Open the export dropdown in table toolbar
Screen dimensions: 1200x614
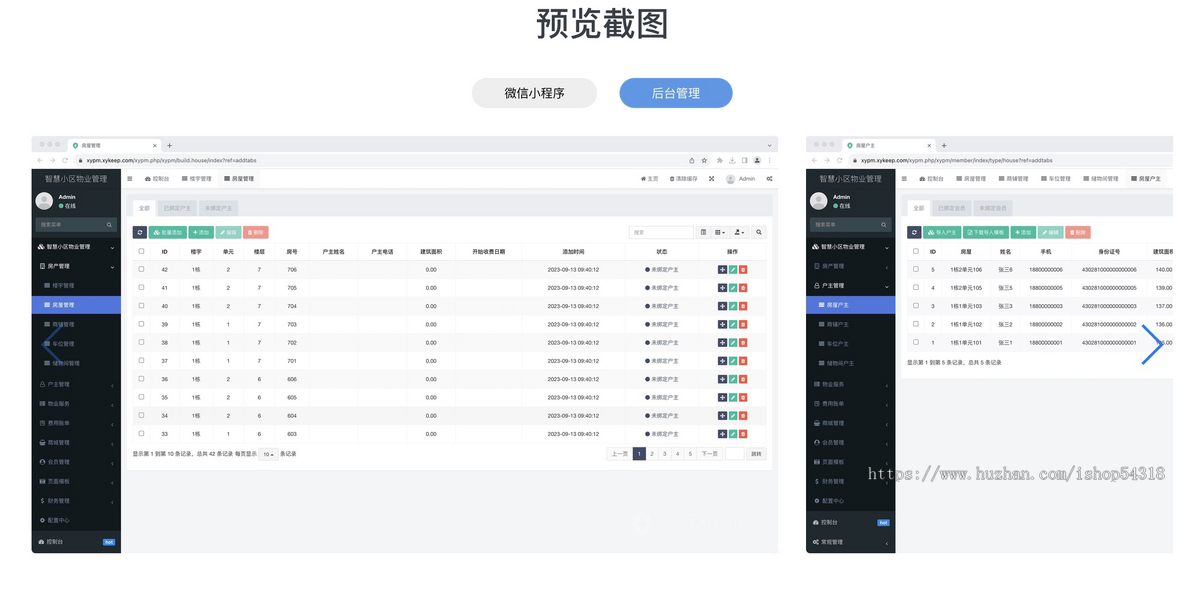pos(740,232)
